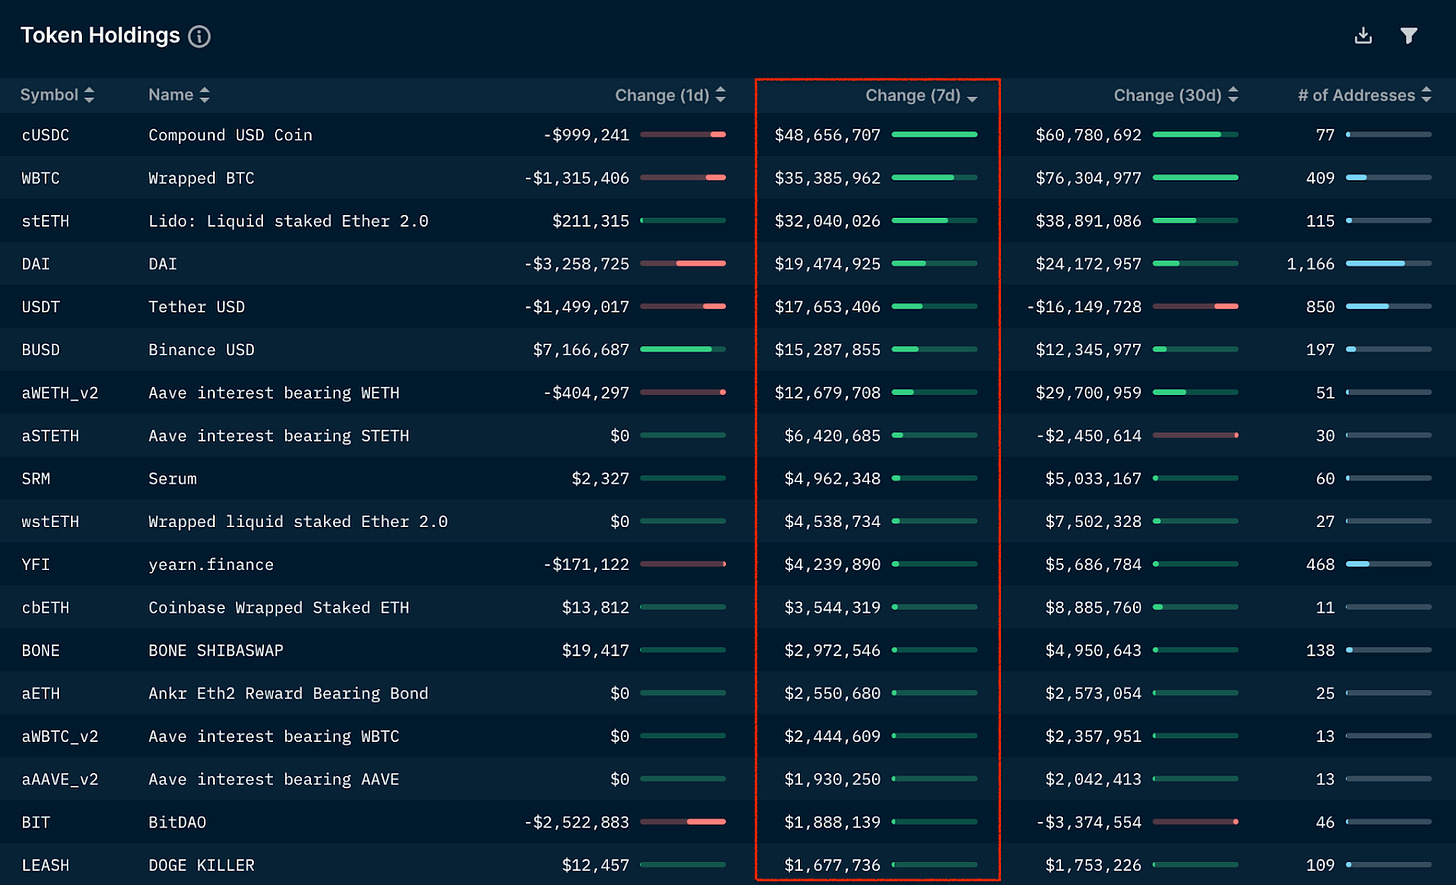1456x885 pixels.
Task: Click the value $48,656,707
Action: pos(828,135)
